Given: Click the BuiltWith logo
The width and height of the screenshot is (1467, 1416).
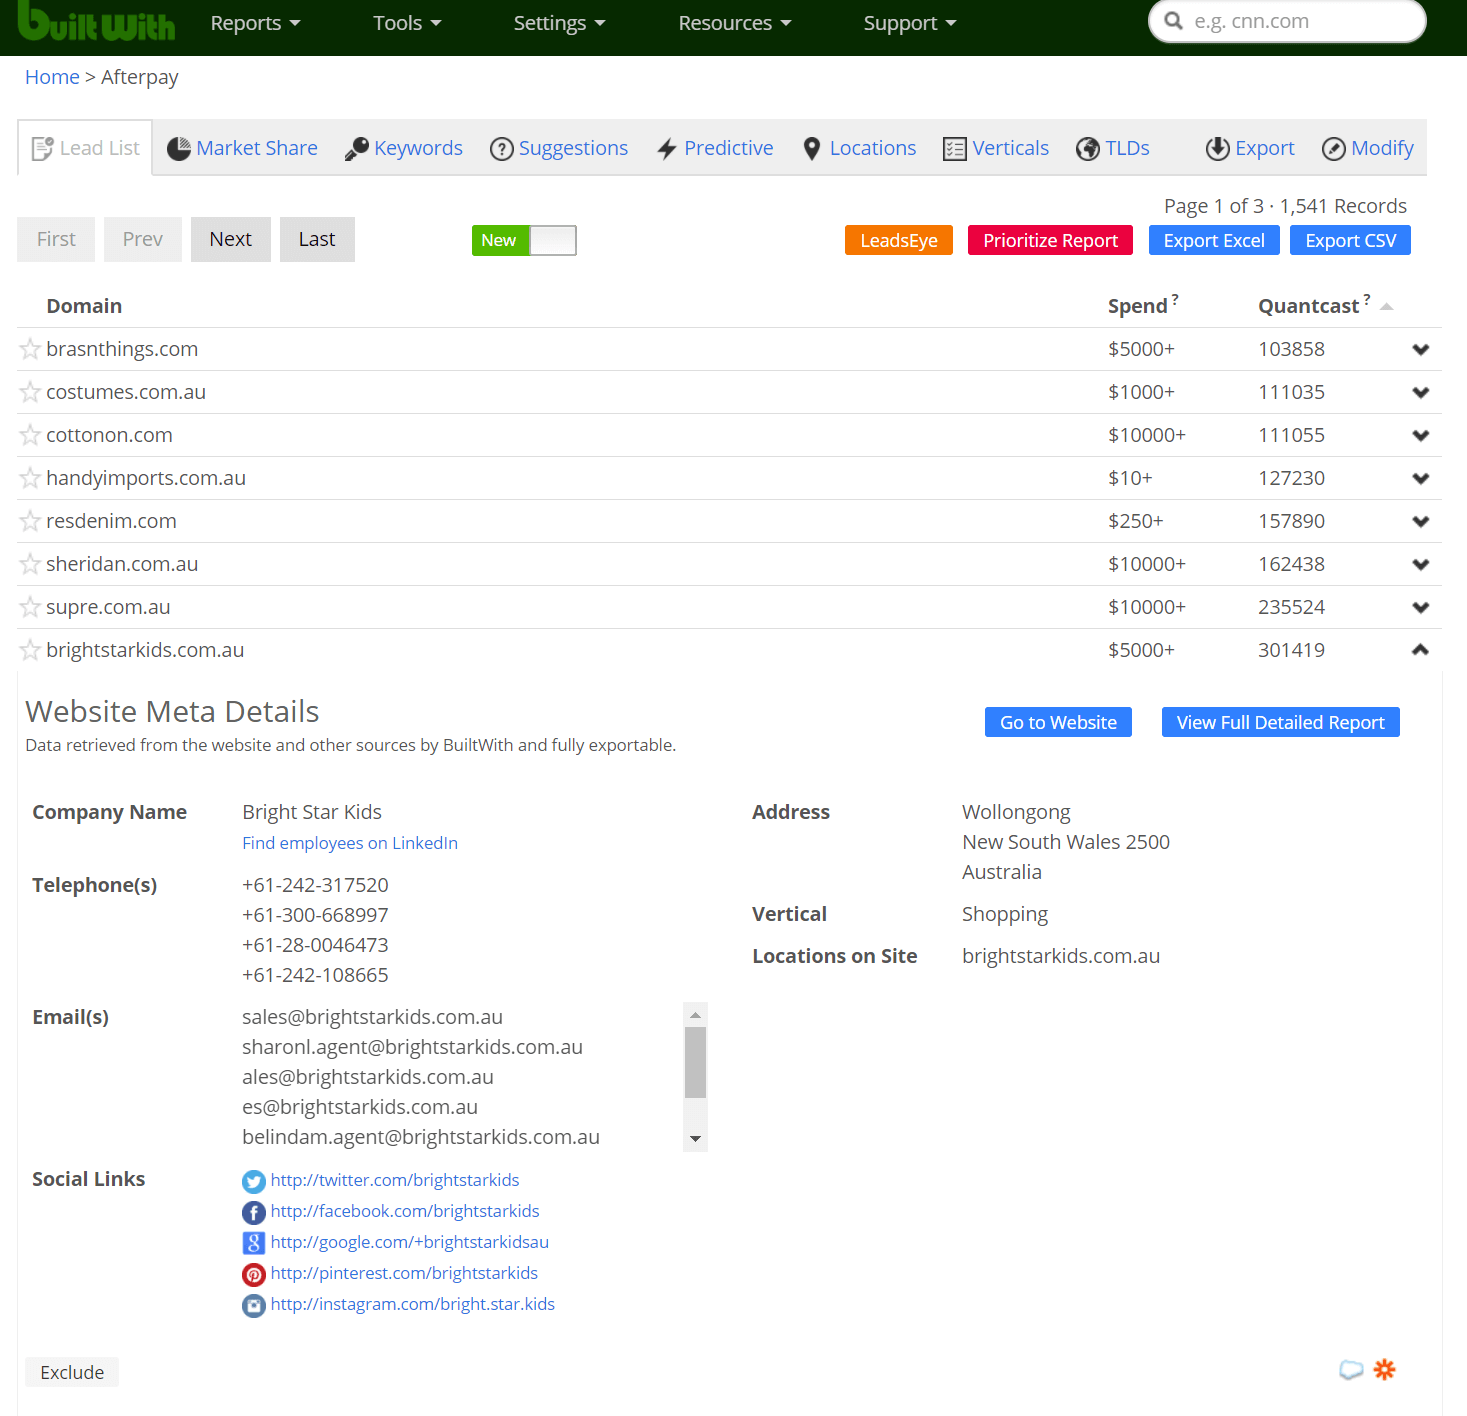Looking at the screenshot, I should 96,22.
